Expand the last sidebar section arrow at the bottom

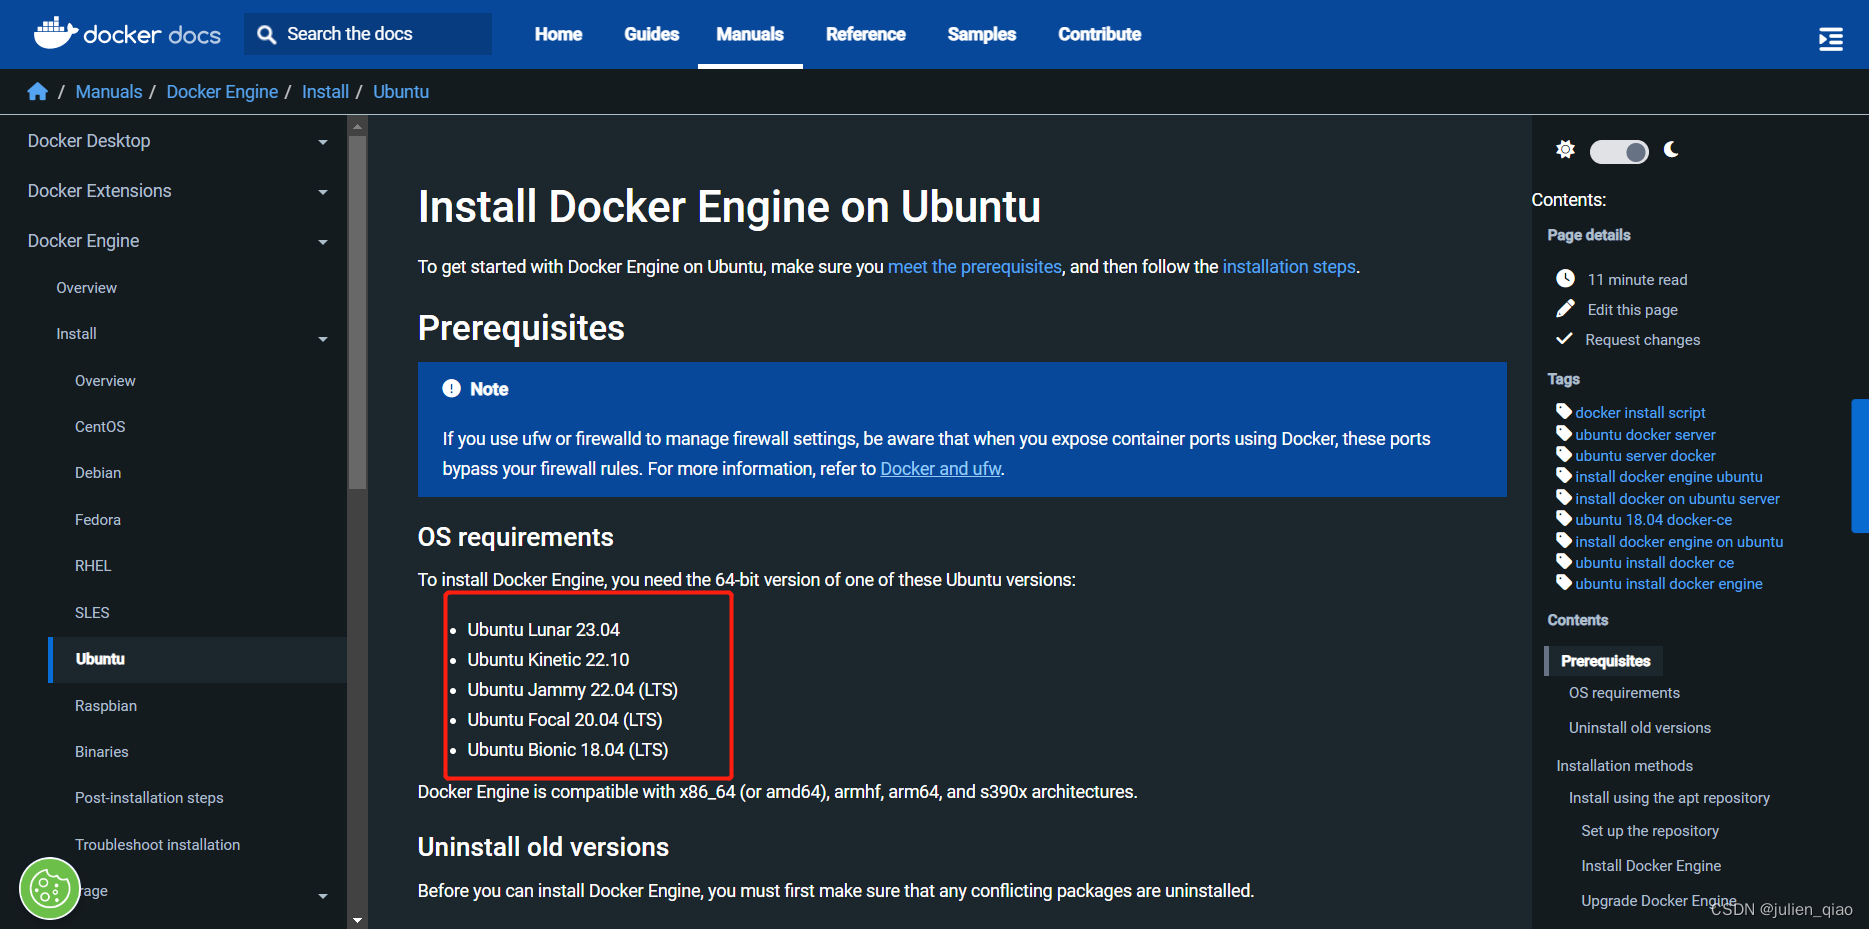tap(322, 896)
